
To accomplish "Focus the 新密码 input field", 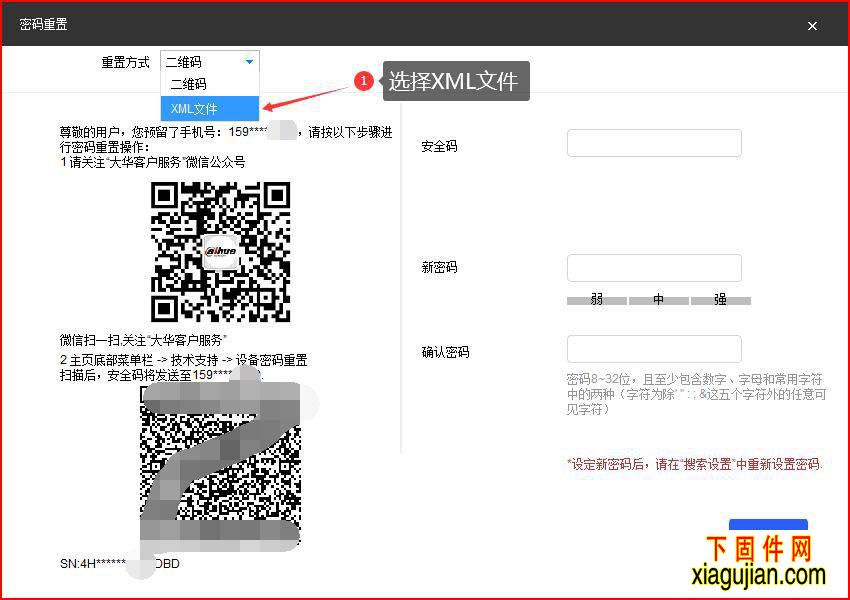I will click(x=654, y=268).
